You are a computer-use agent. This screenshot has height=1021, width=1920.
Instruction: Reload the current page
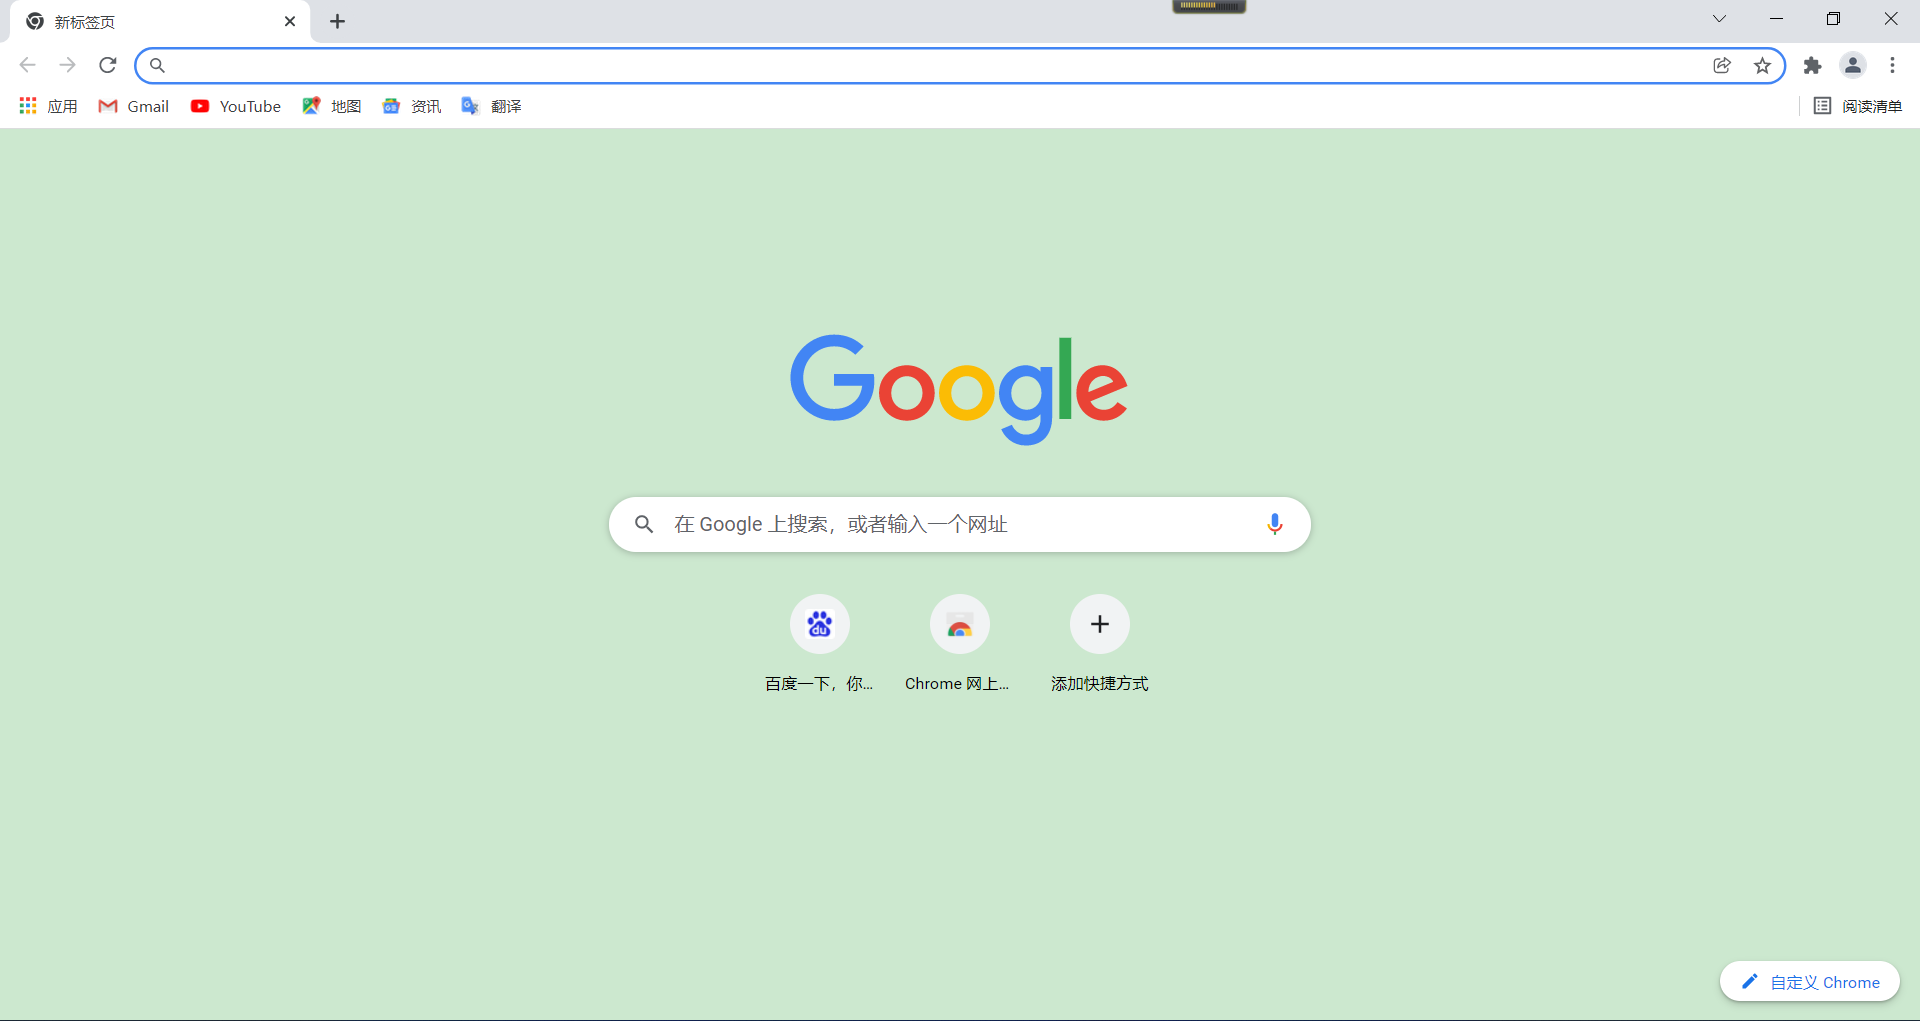tap(108, 65)
